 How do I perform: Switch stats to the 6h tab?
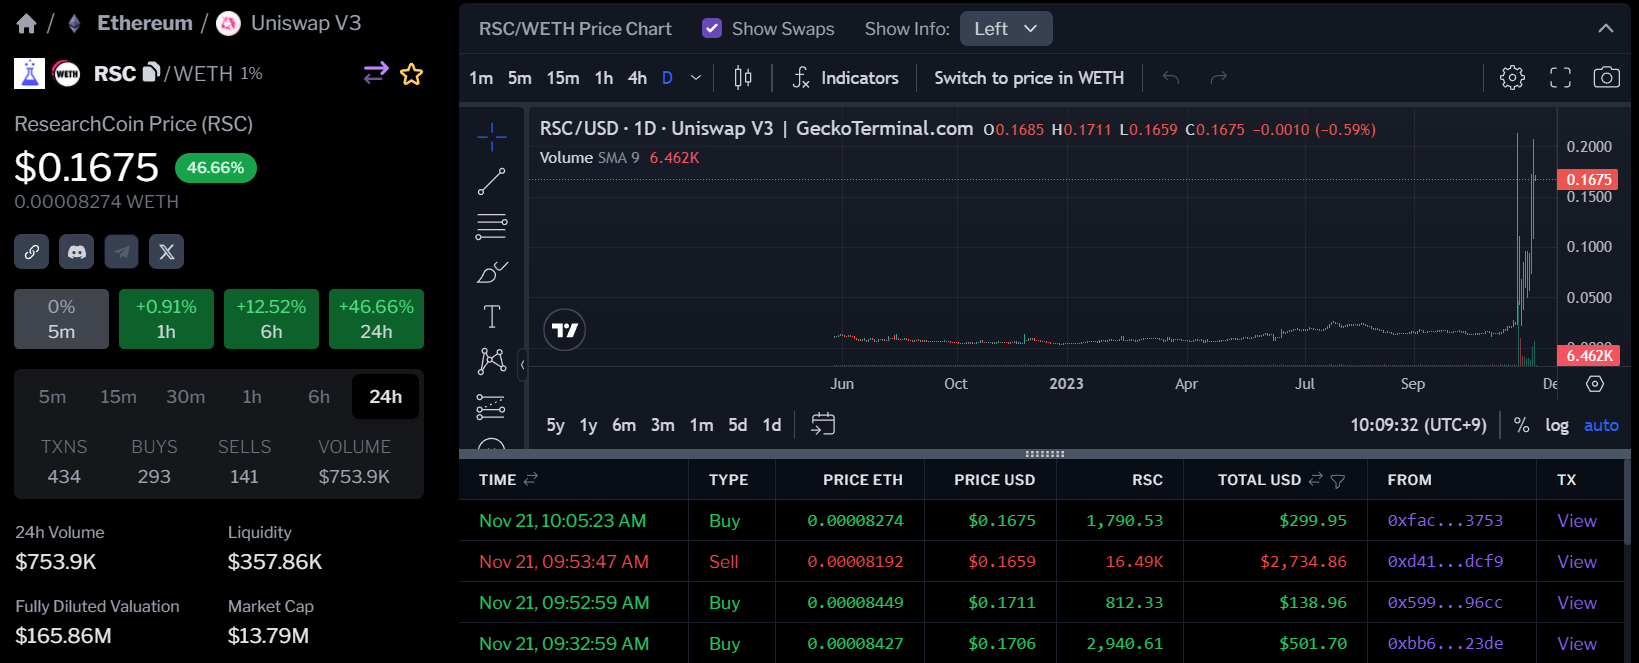click(x=319, y=397)
